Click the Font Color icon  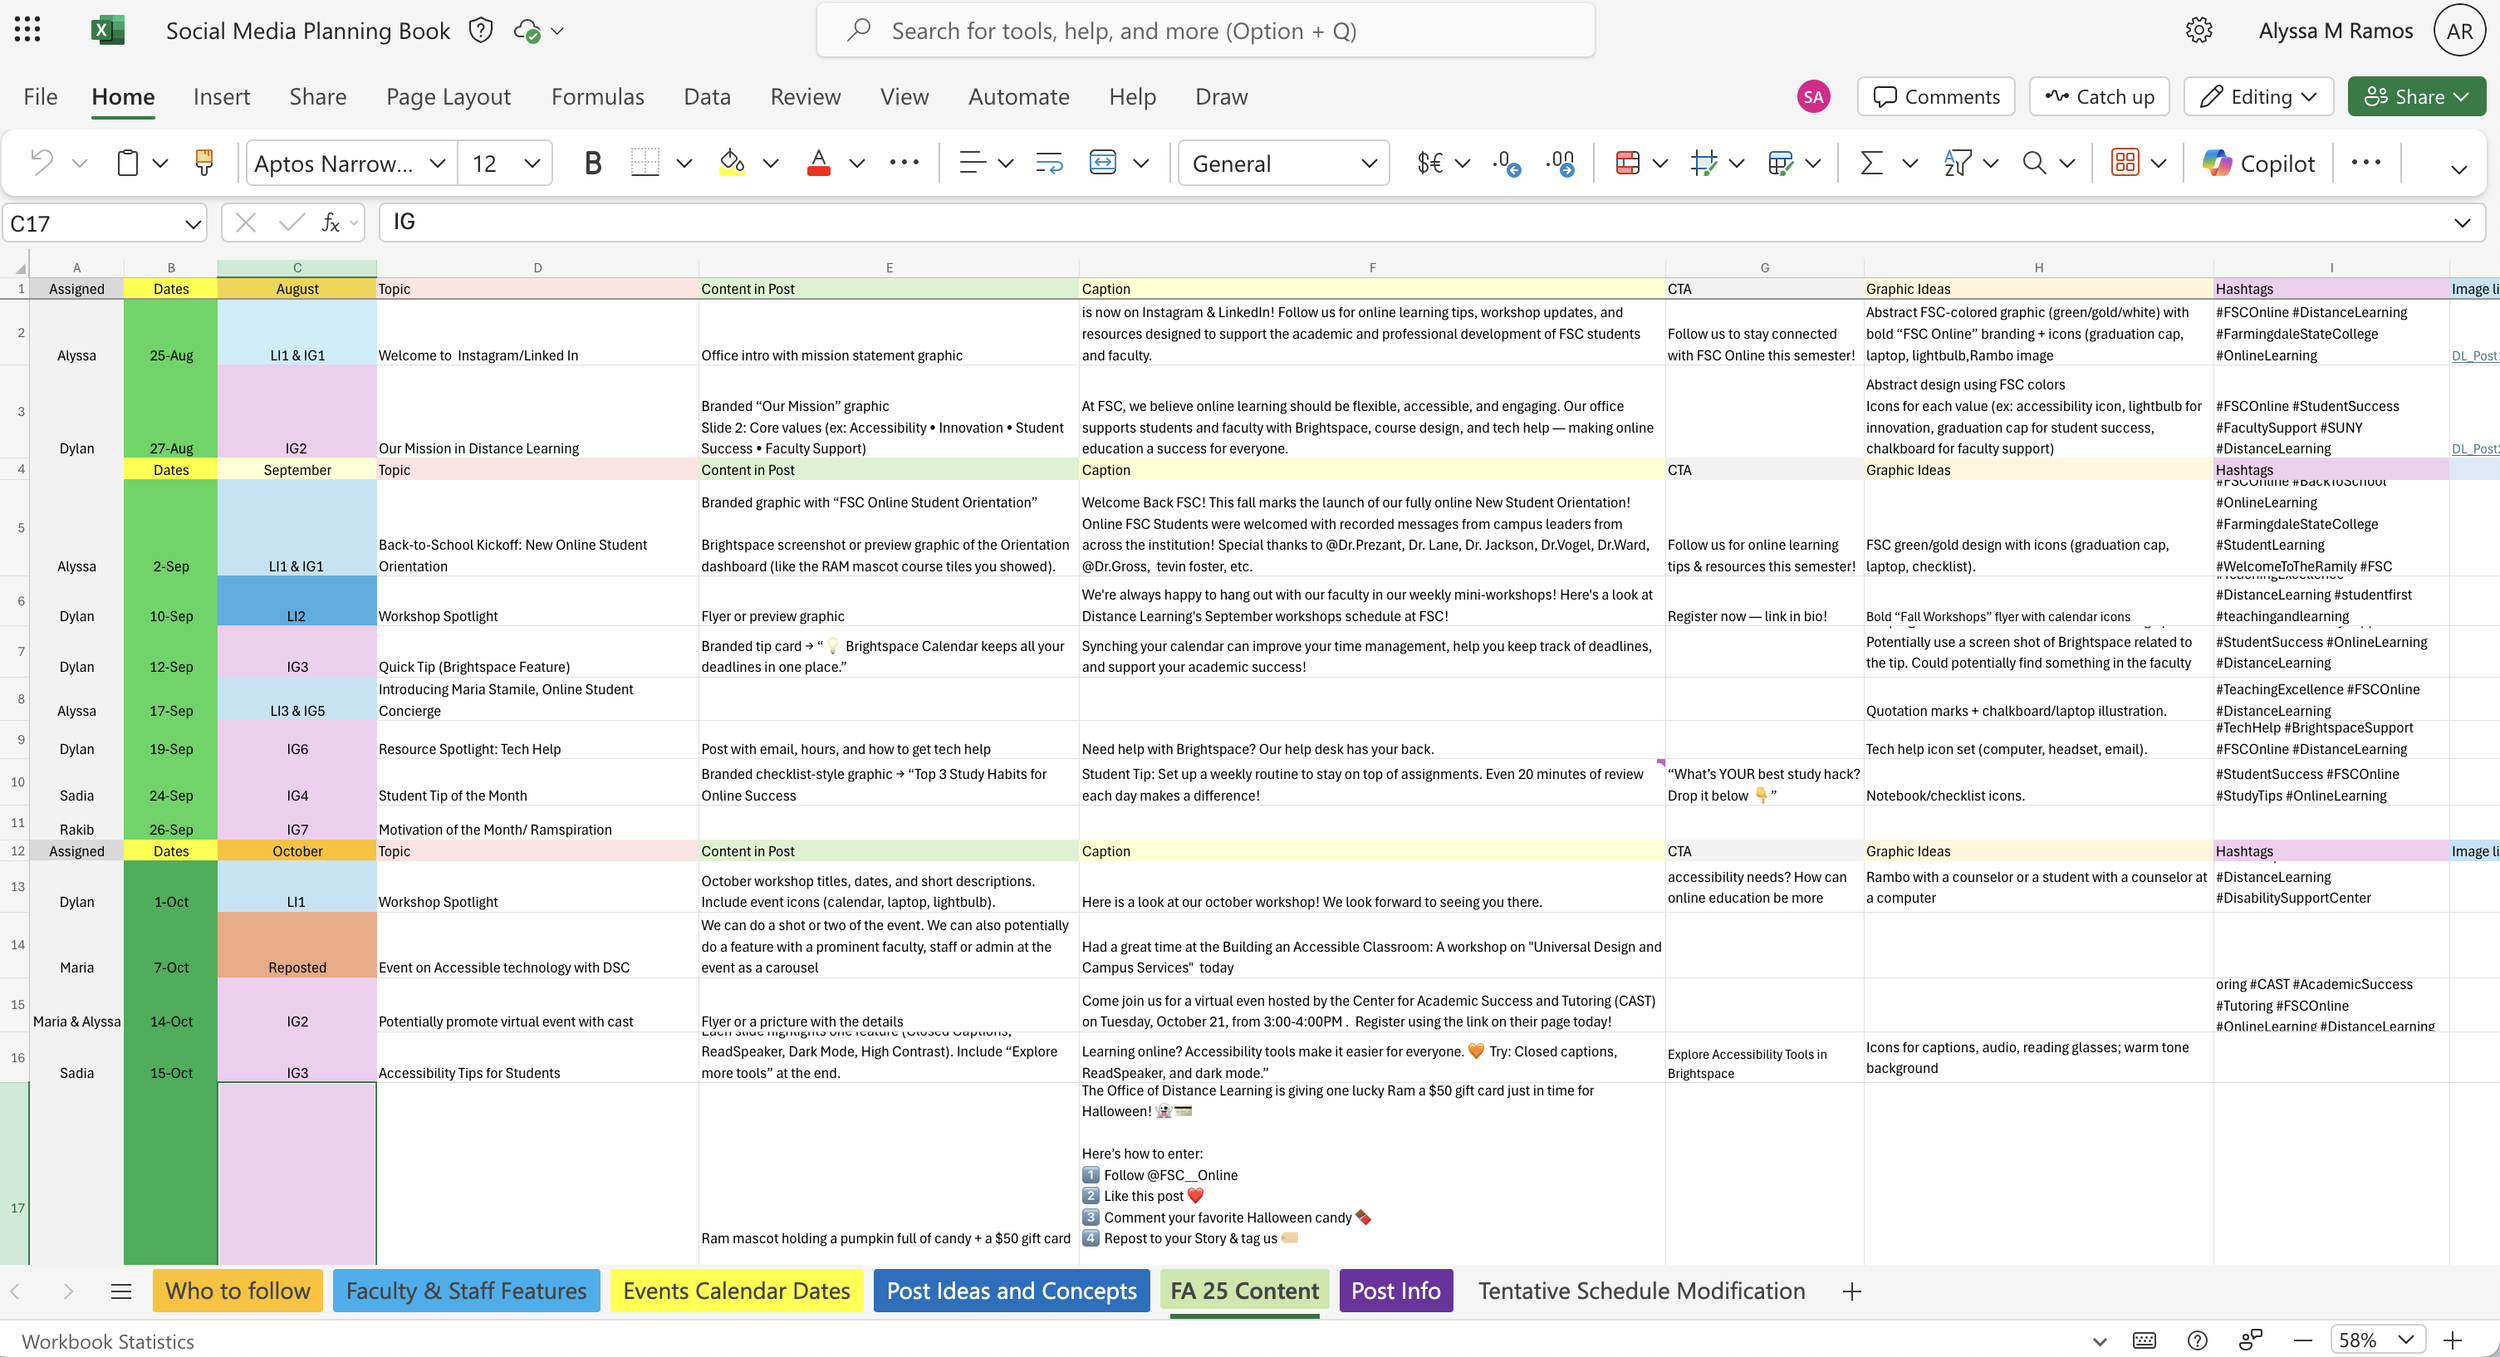[x=818, y=162]
